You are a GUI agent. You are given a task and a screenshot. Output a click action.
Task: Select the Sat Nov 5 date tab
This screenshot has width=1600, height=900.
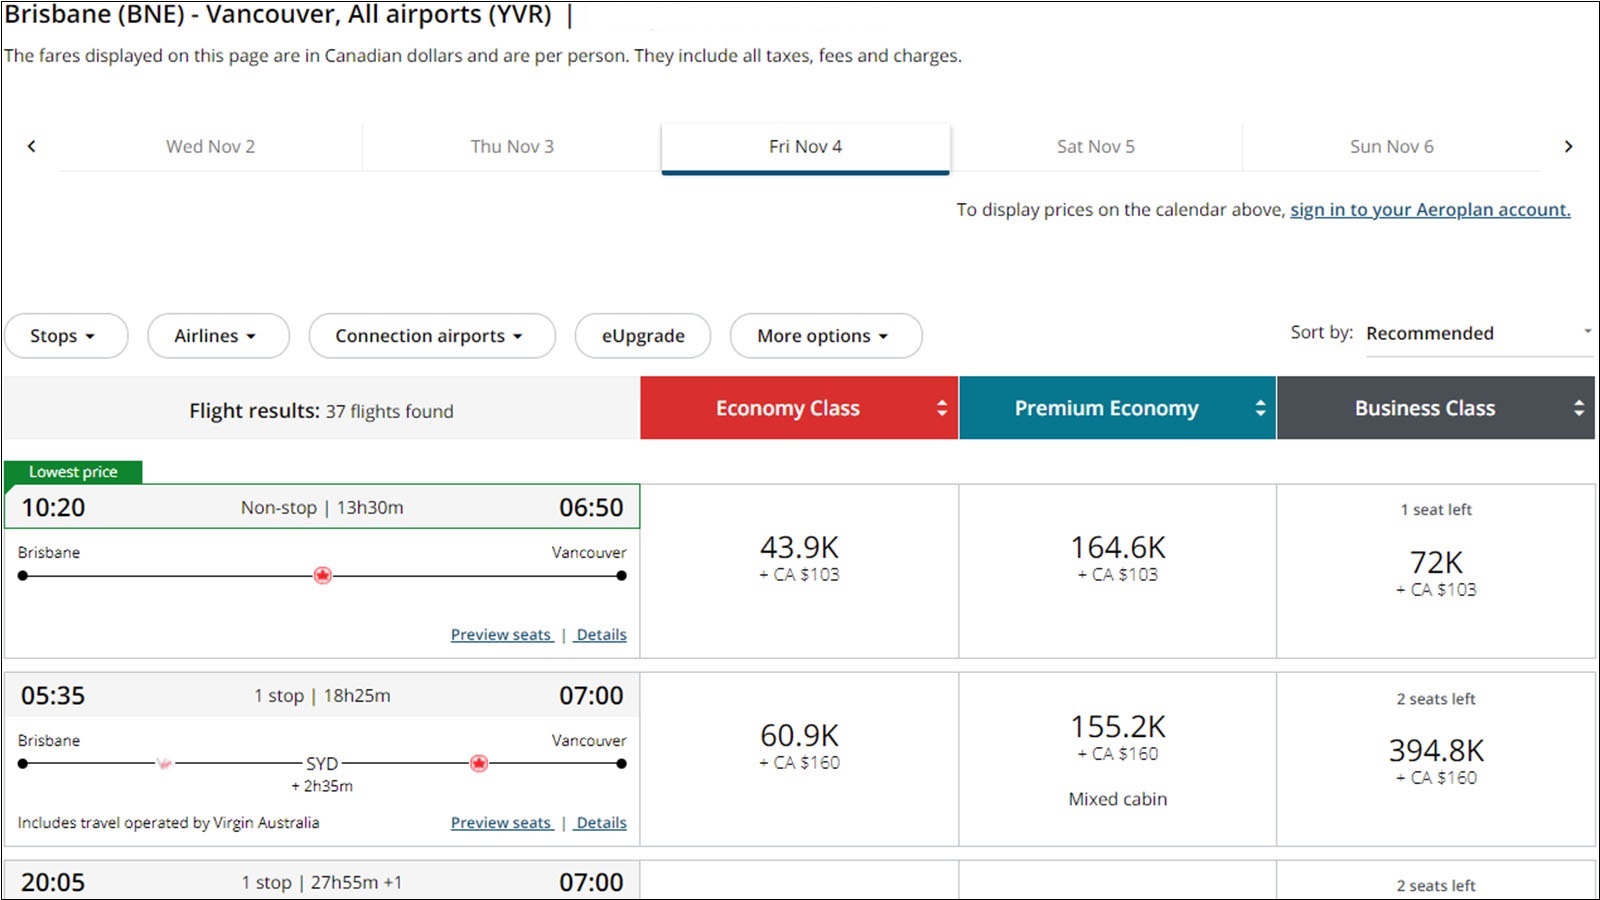click(1096, 146)
